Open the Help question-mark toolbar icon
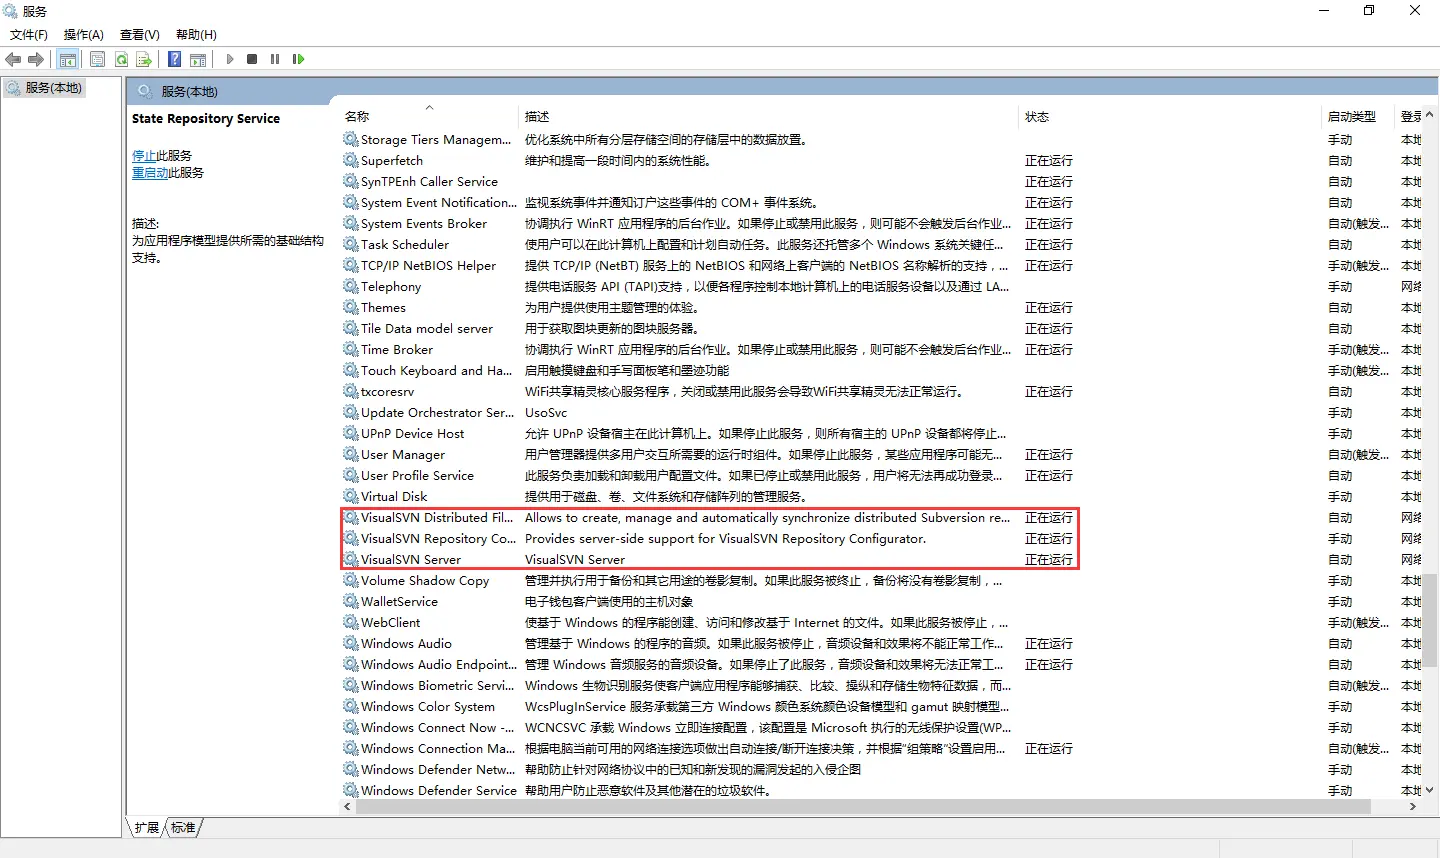This screenshot has width=1440, height=858. click(x=175, y=59)
